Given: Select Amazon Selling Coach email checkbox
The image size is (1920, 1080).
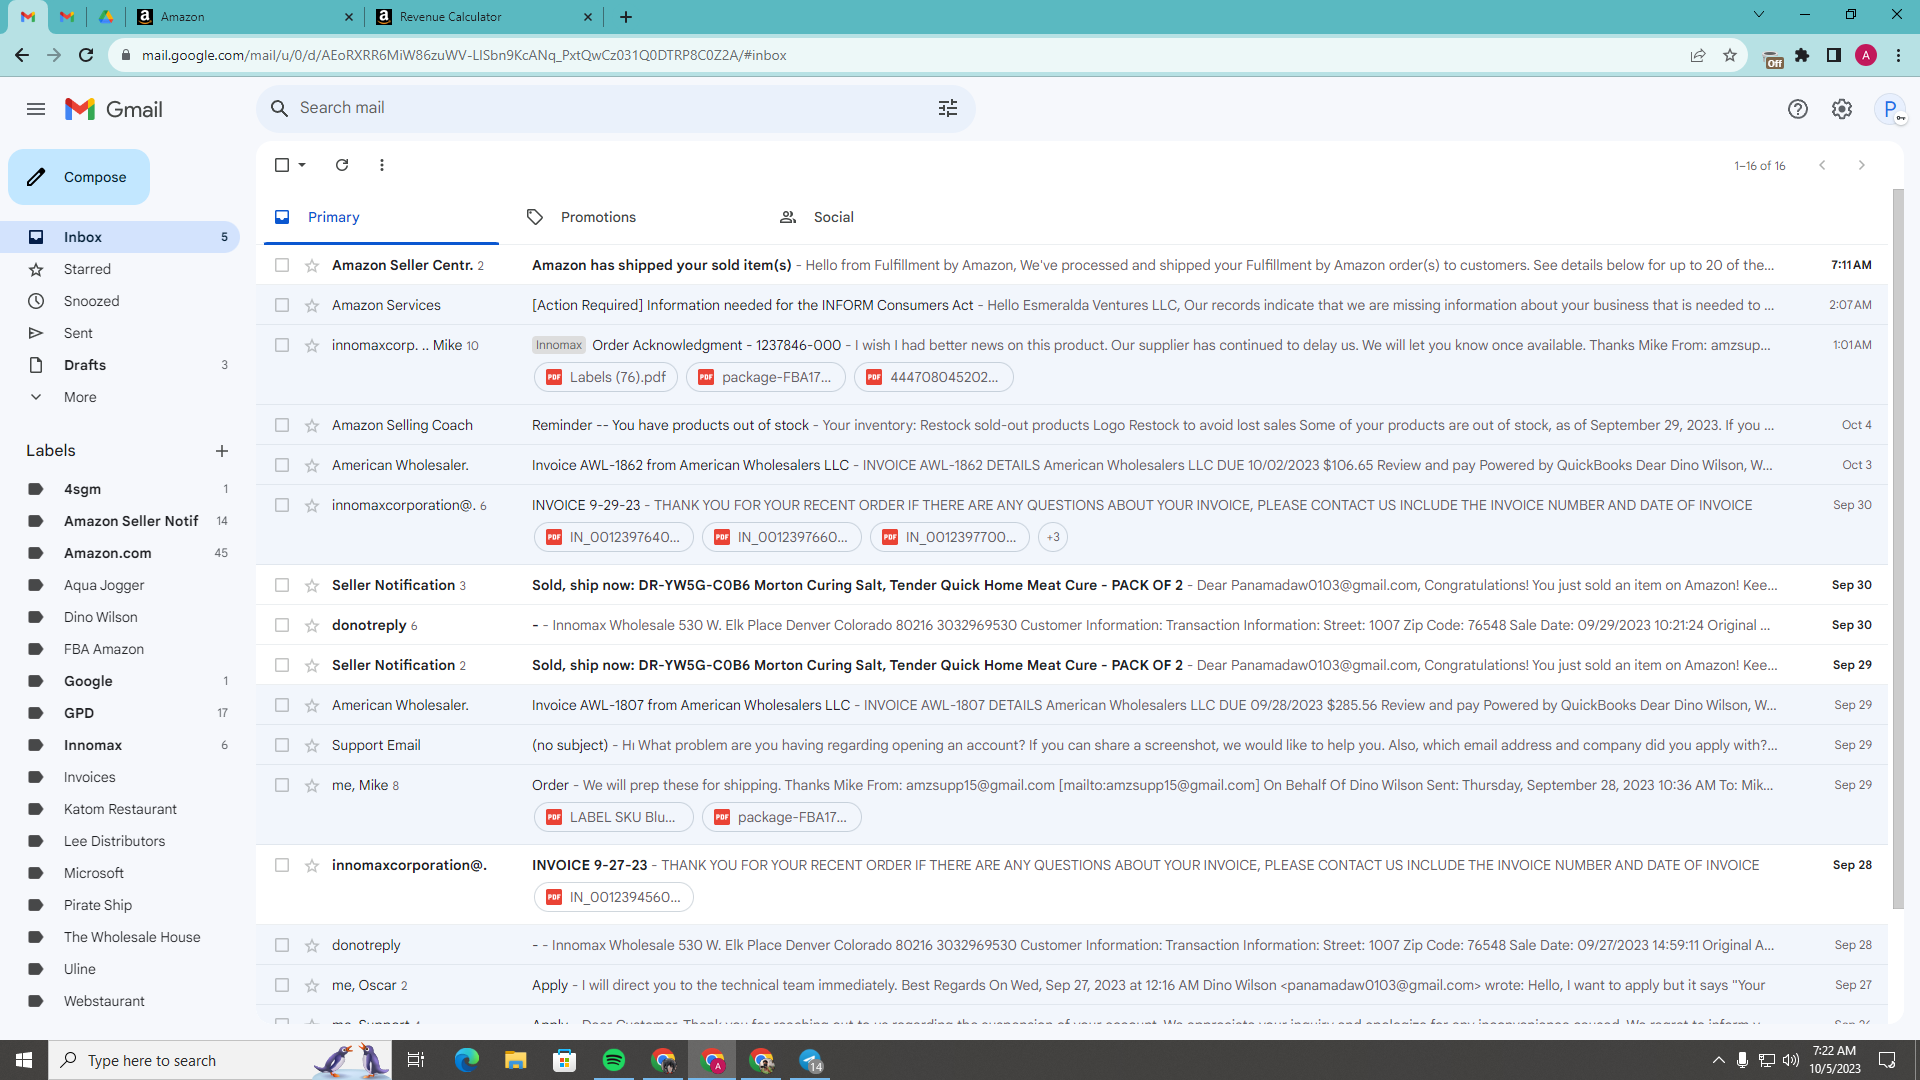Looking at the screenshot, I should coord(282,425).
